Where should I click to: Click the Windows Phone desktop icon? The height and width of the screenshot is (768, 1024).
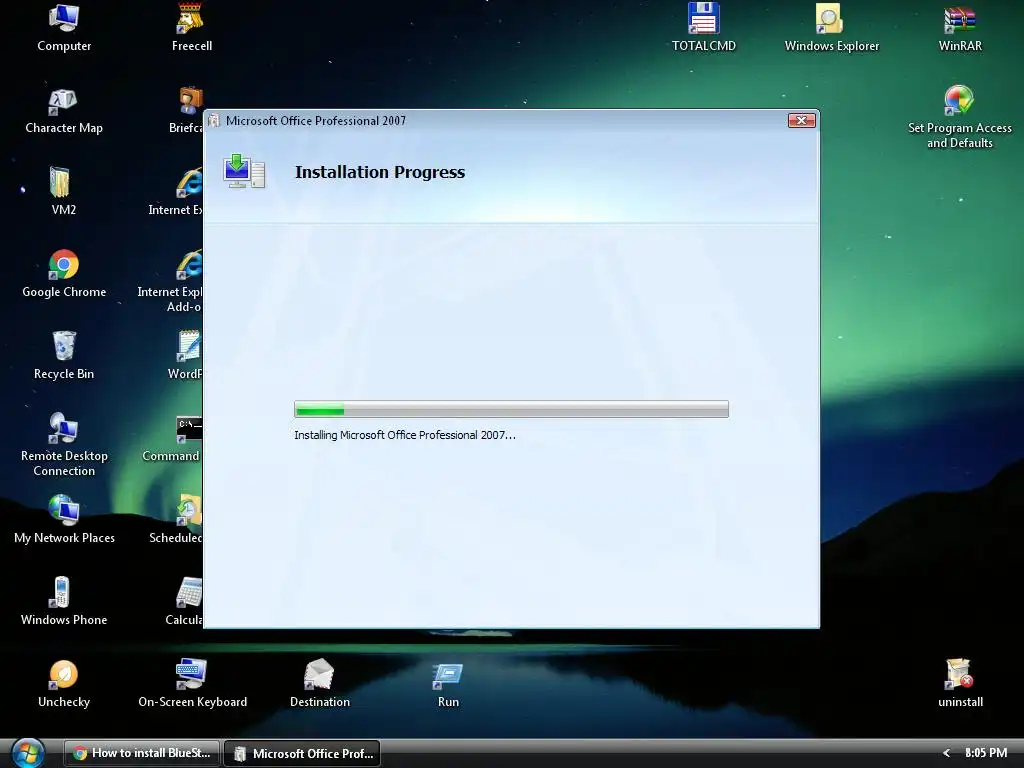(64, 602)
